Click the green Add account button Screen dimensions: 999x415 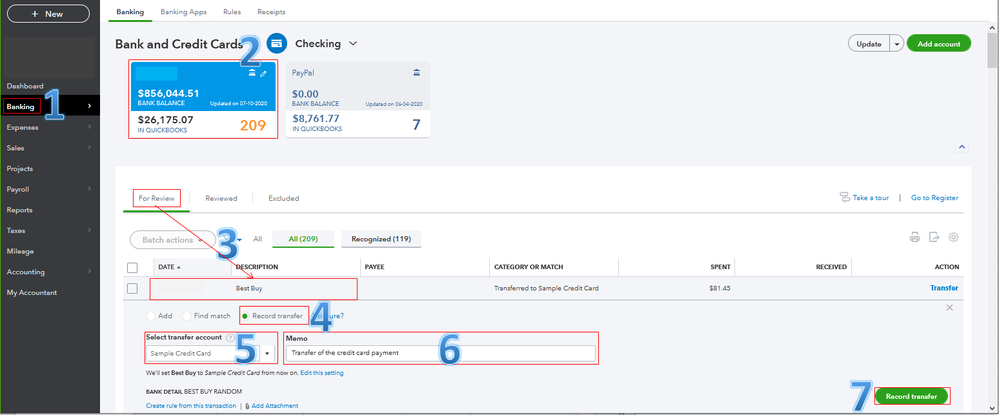(x=938, y=44)
